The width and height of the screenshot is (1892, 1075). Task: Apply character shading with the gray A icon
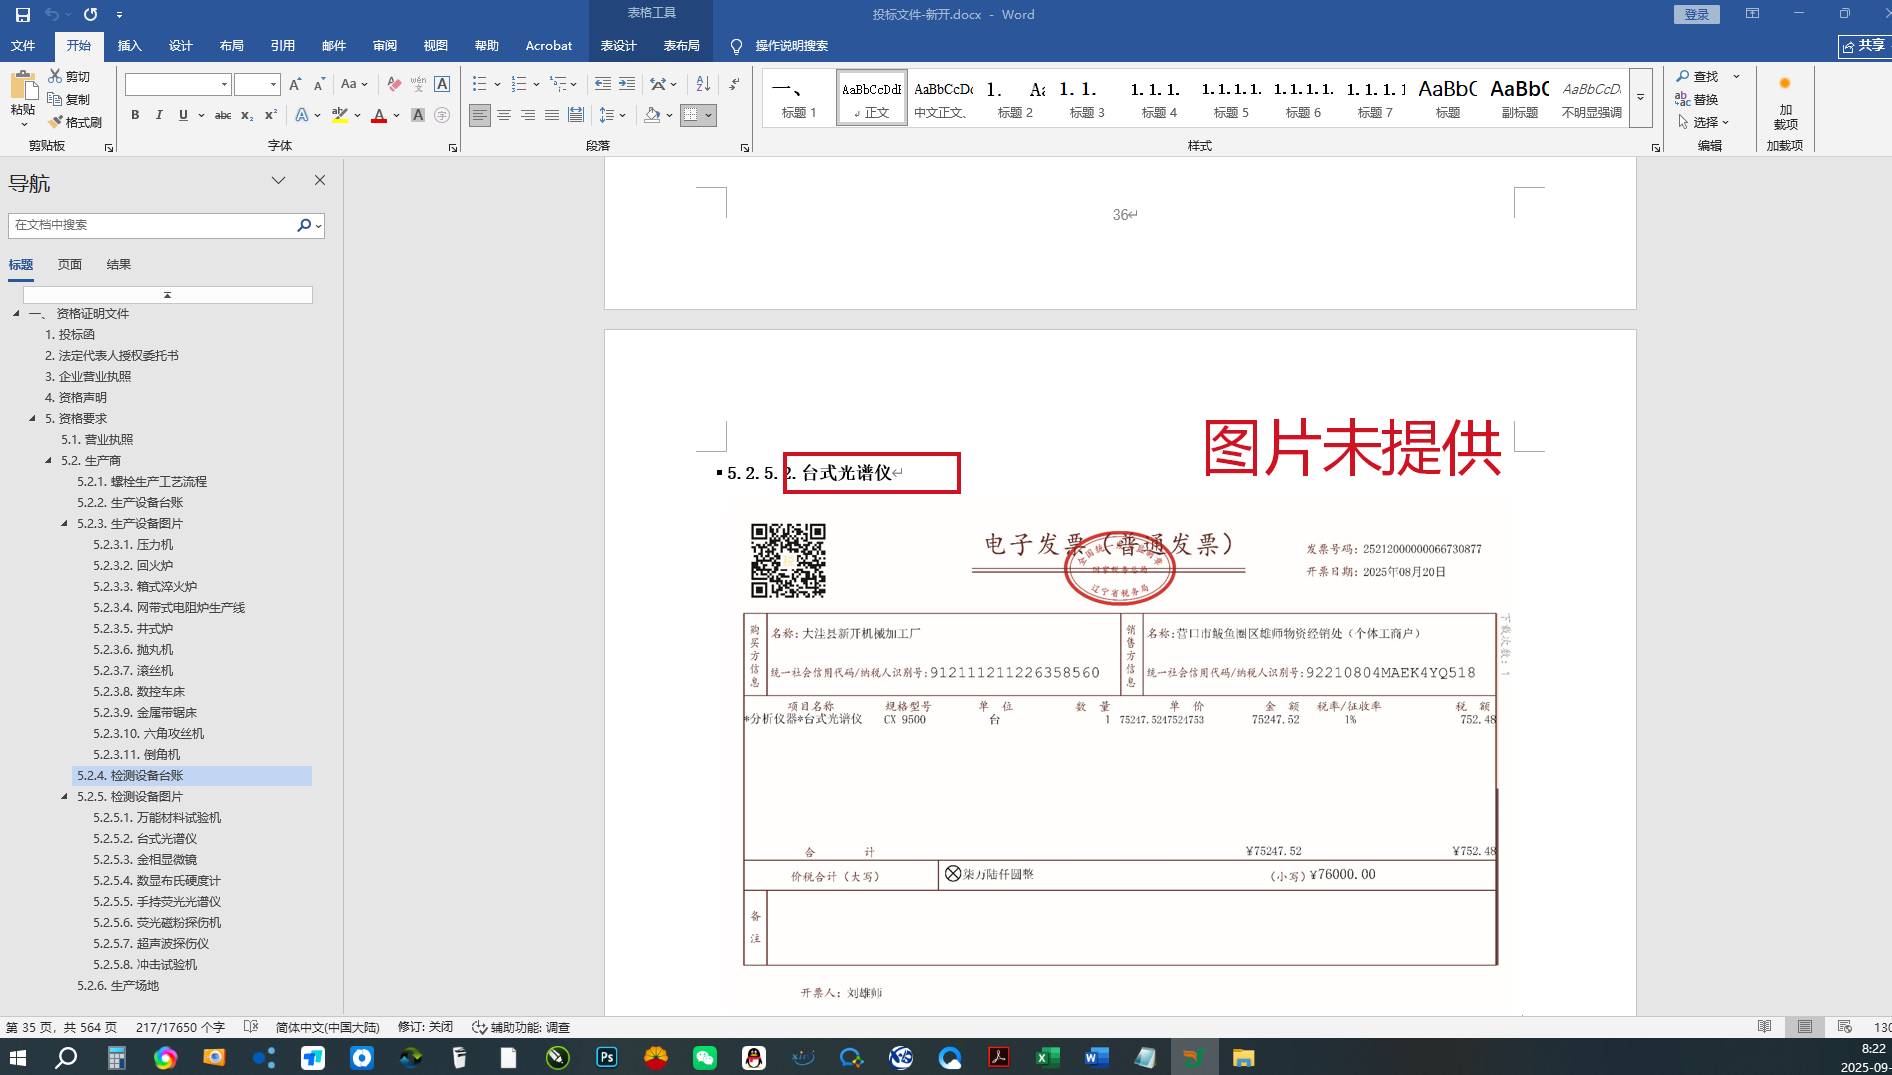pyautogui.click(x=418, y=115)
